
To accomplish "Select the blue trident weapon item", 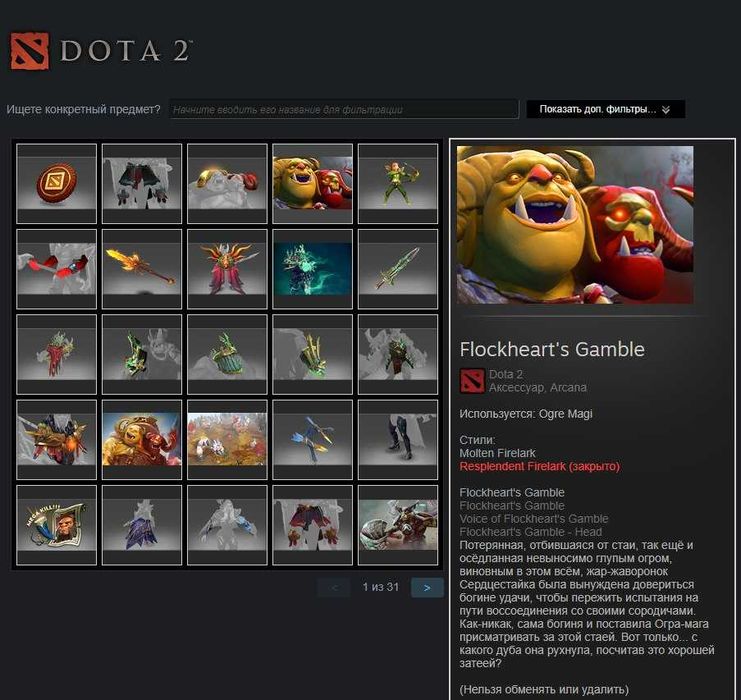I will [x=312, y=440].
